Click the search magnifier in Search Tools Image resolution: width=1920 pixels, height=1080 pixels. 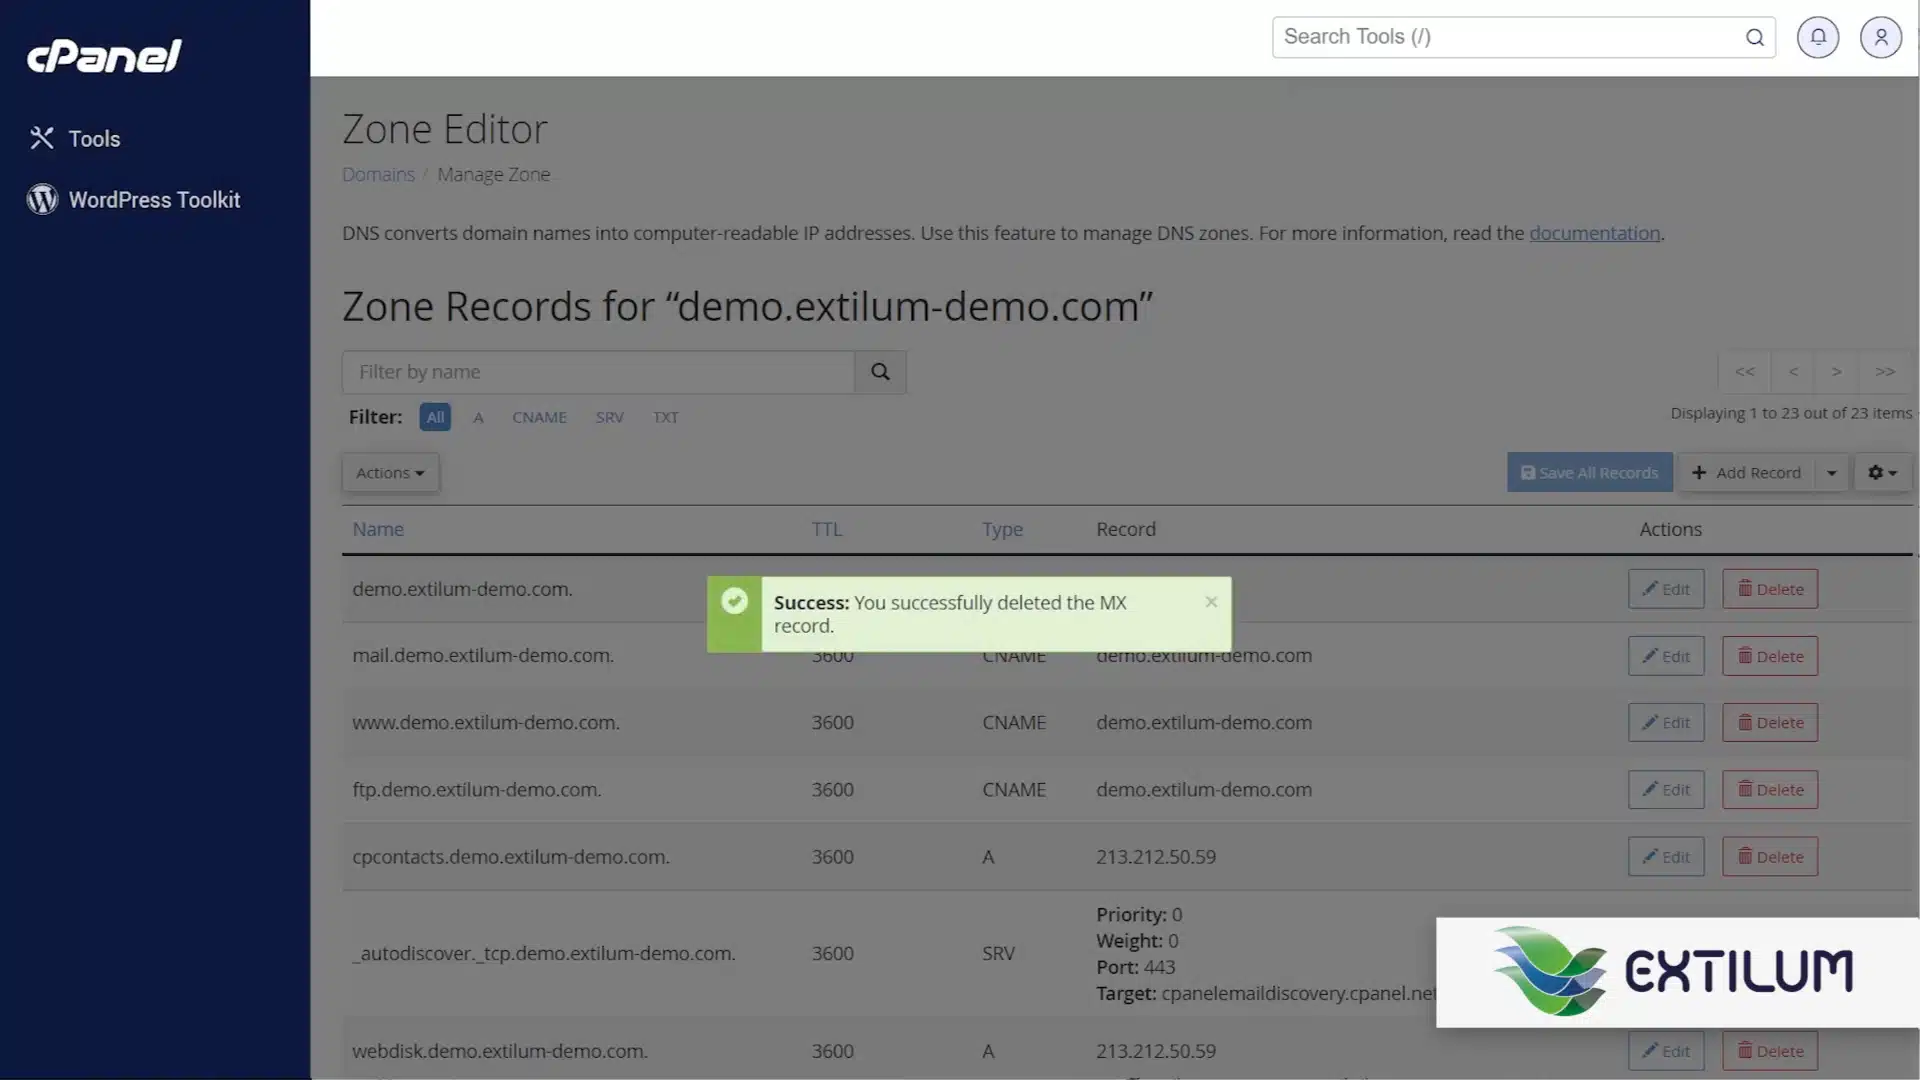(x=1755, y=37)
